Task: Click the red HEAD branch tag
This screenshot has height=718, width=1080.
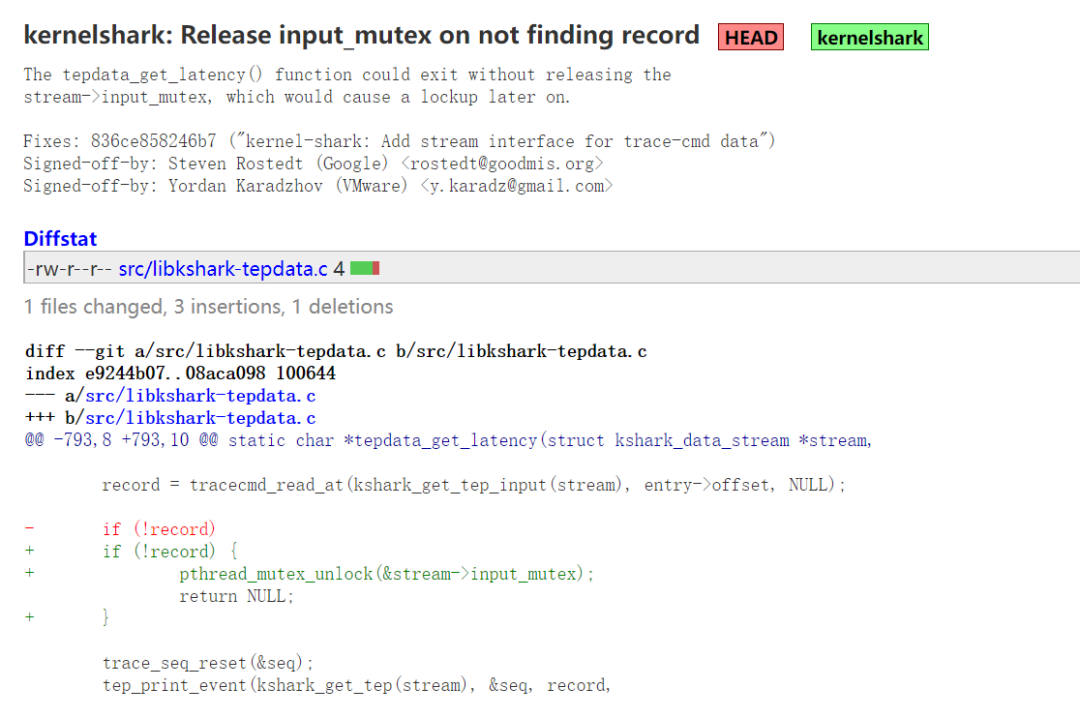Action: click(750, 37)
